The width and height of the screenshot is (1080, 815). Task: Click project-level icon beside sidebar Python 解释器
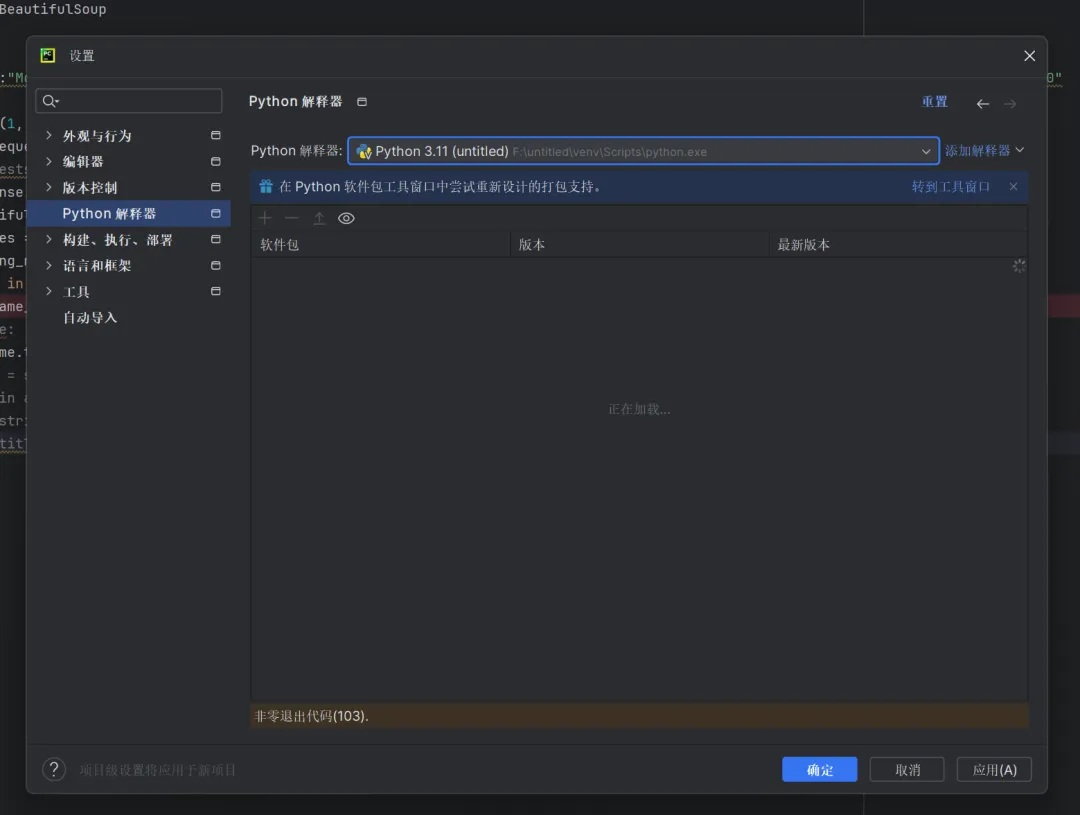(216, 214)
